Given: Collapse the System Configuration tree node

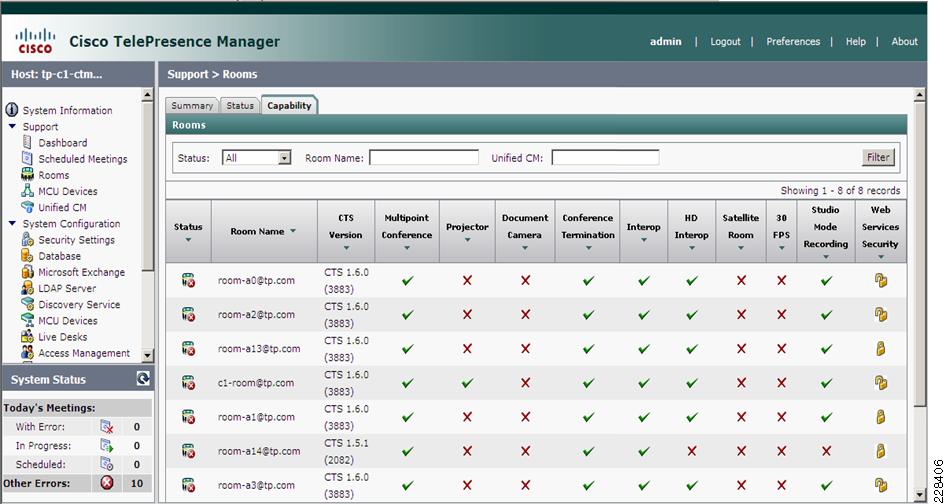Looking at the screenshot, I should (12, 223).
